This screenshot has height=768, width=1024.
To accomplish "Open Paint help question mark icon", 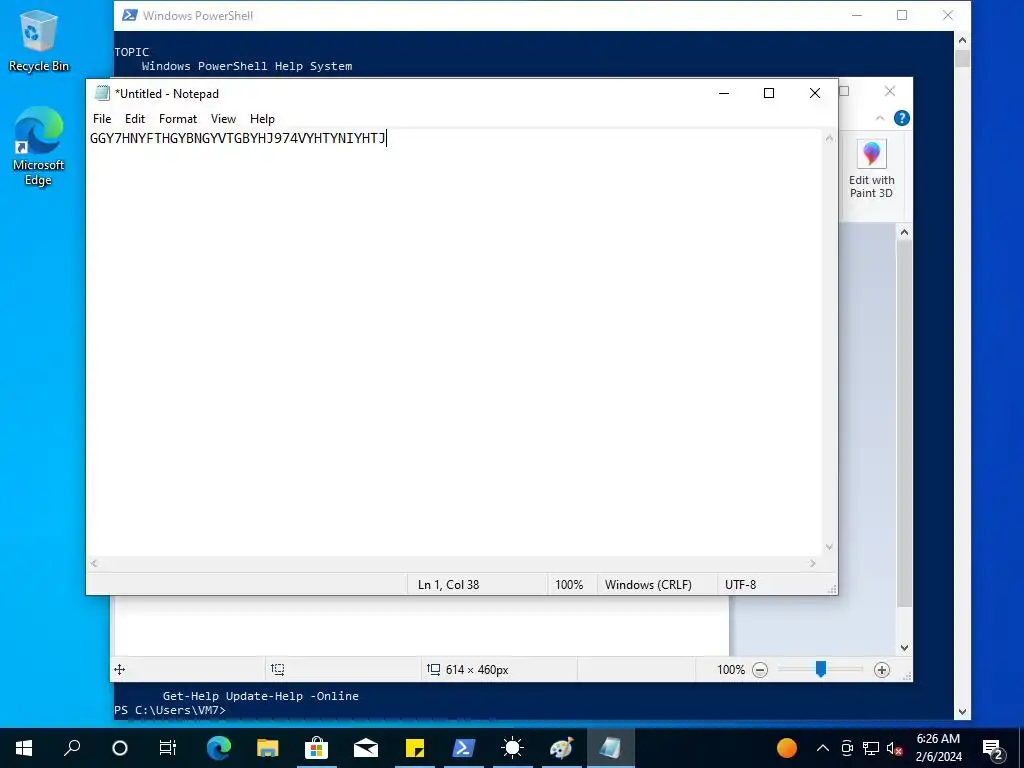I will (901, 118).
